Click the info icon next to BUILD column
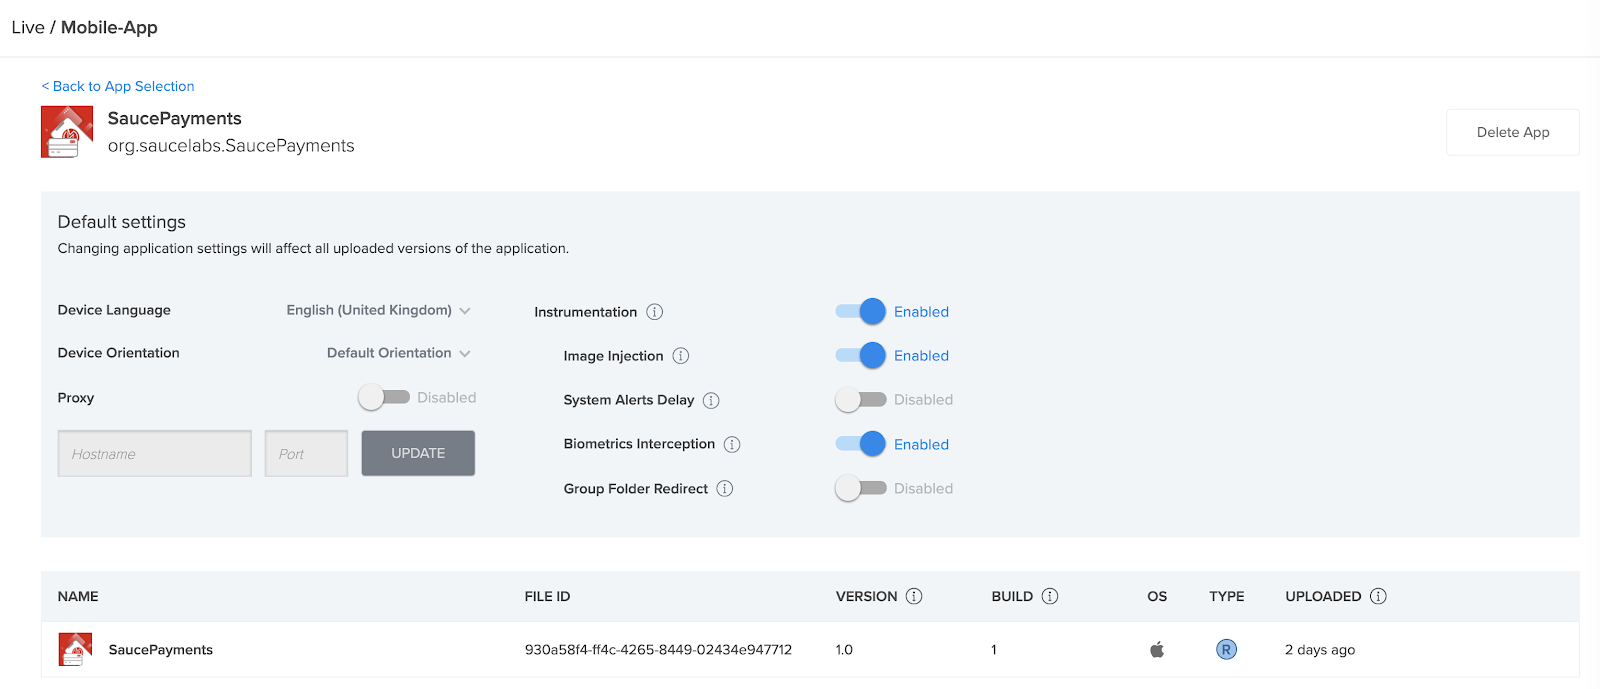 [x=1049, y=596]
